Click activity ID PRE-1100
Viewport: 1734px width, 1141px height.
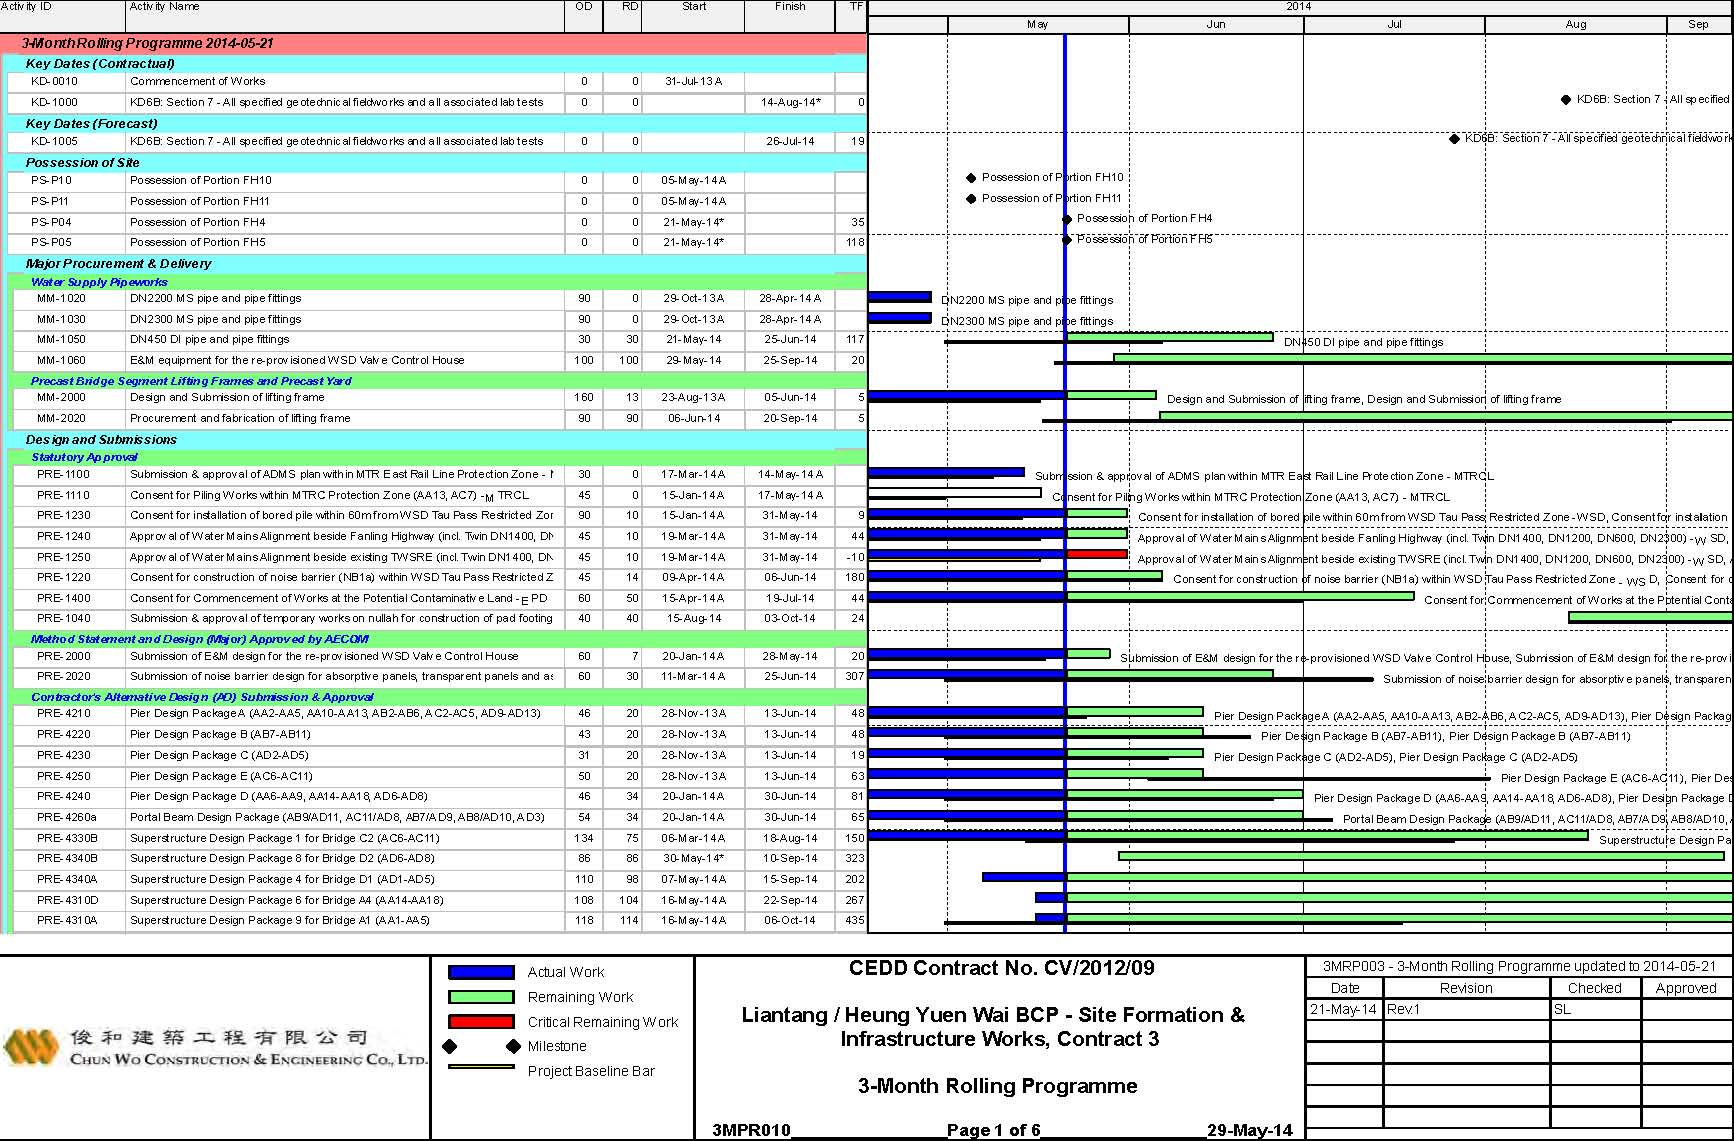click(x=63, y=474)
